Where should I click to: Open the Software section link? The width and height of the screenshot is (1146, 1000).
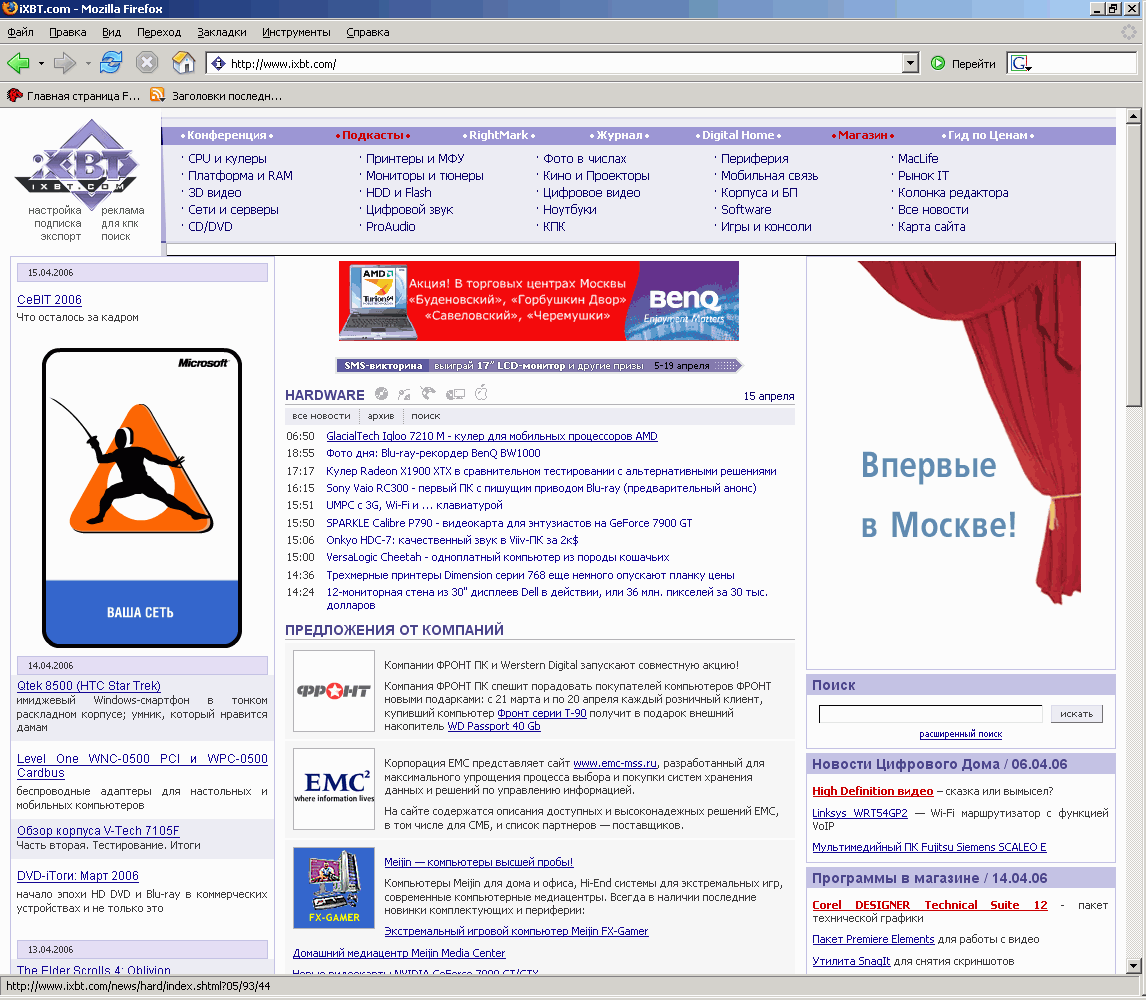(x=745, y=210)
